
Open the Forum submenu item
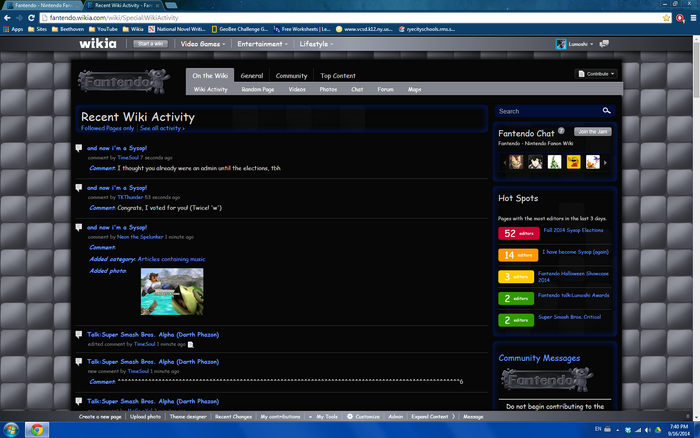click(385, 89)
